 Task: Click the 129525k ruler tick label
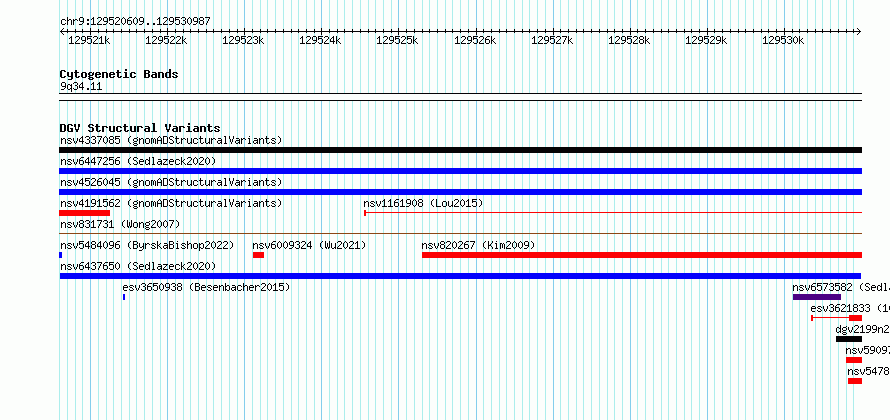tap(397, 40)
